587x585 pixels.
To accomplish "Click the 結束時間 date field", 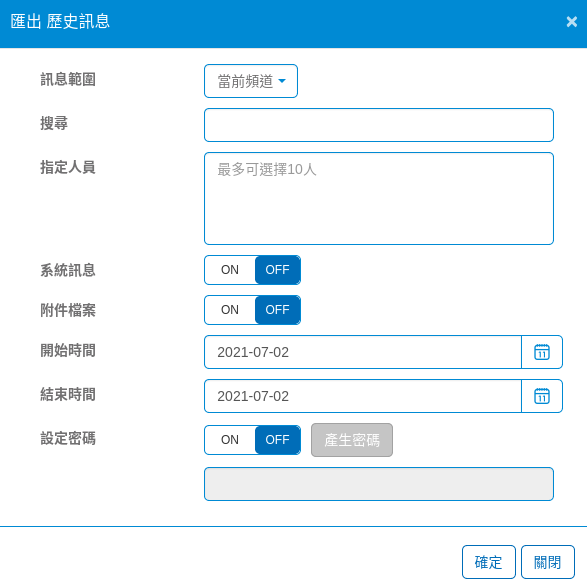I will point(363,396).
